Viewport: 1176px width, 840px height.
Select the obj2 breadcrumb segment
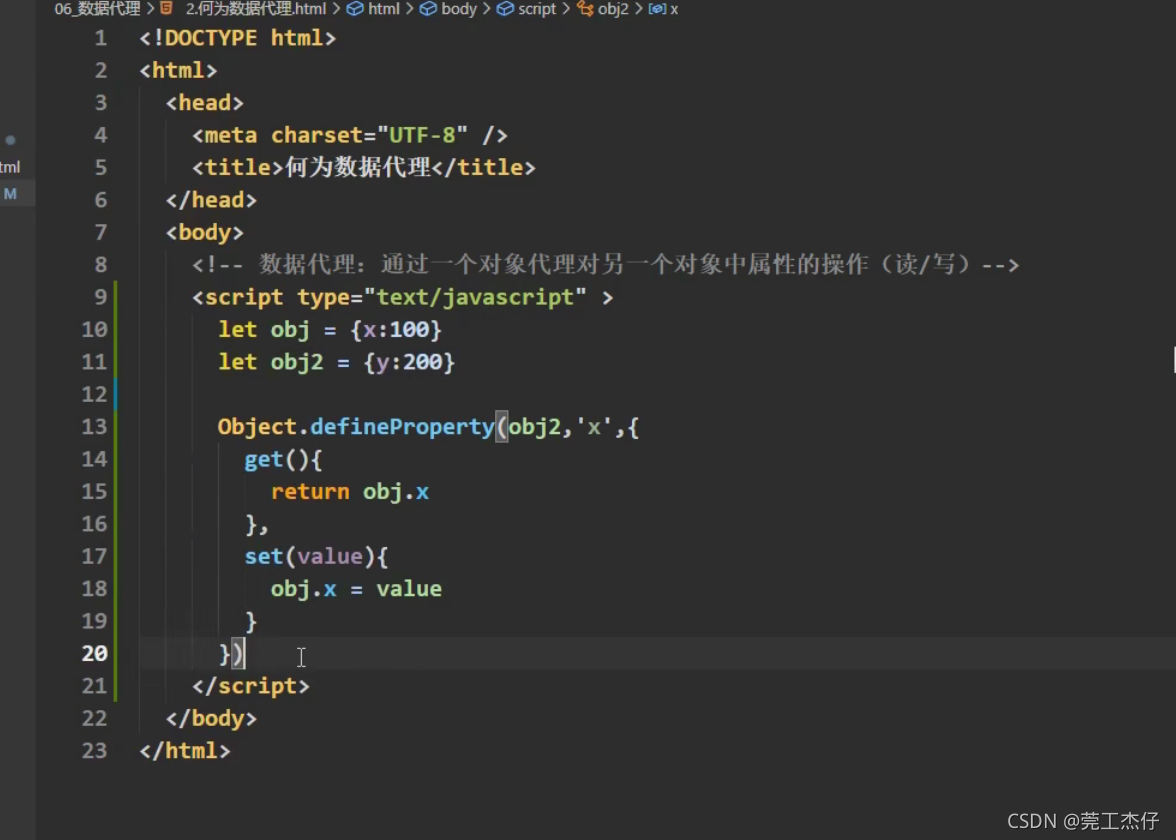(613, 9)
